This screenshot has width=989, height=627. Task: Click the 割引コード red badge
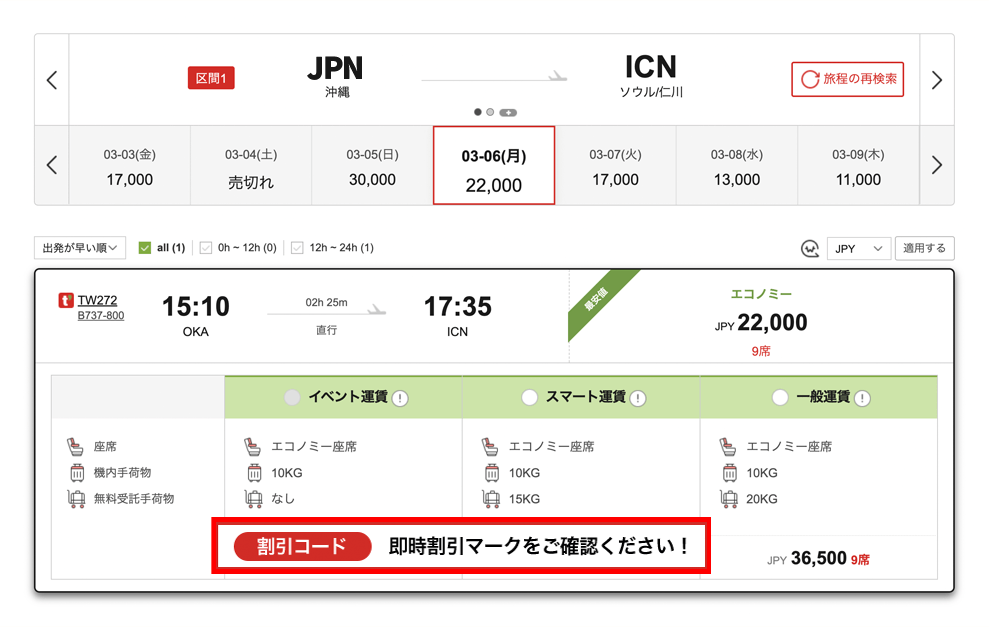coord(302,546)
